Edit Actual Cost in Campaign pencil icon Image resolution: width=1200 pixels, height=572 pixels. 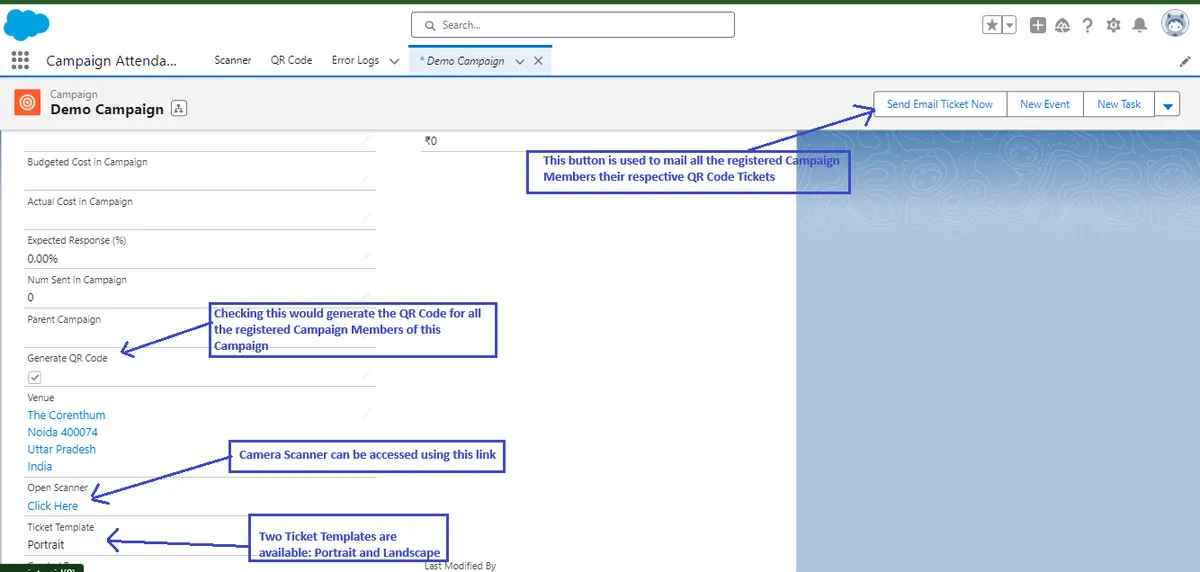point(367,216)
